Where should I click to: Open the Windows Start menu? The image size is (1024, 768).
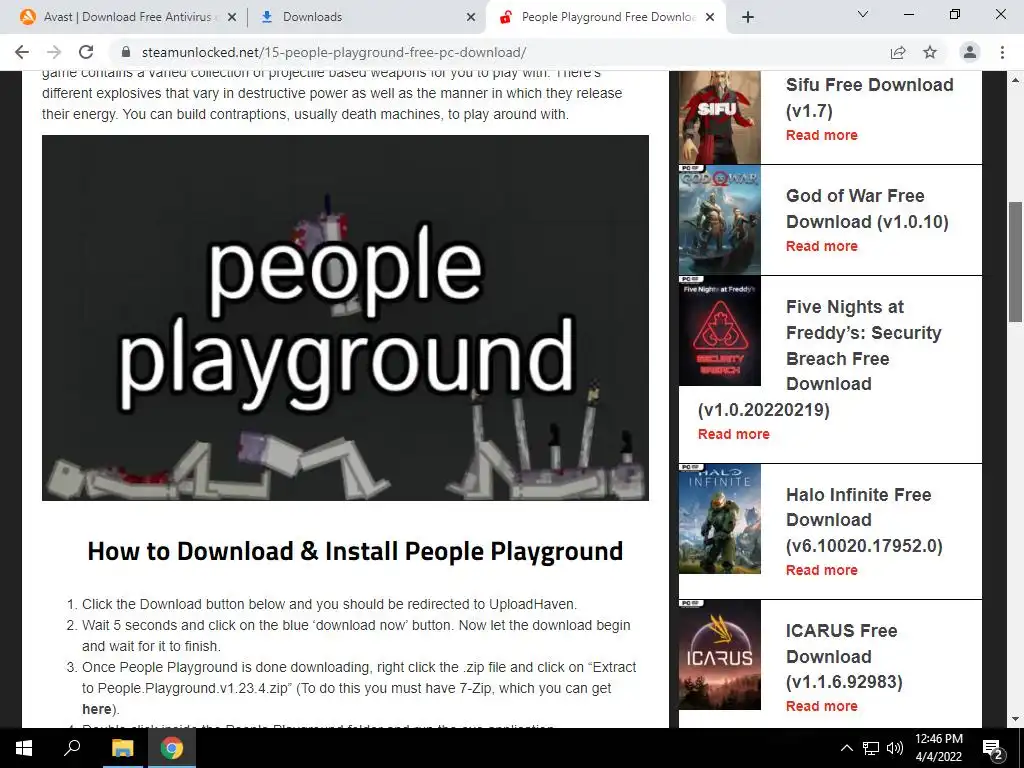[24, 748]
